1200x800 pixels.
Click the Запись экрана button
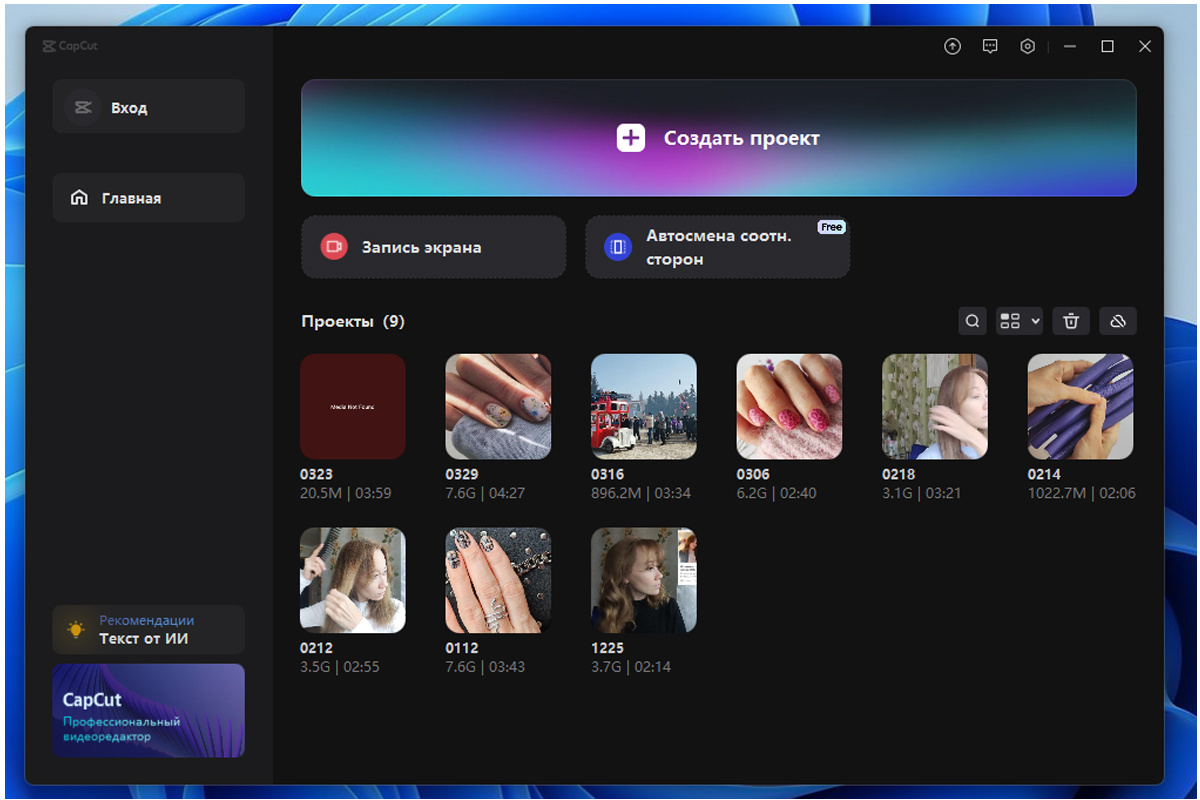click(433, 247)
